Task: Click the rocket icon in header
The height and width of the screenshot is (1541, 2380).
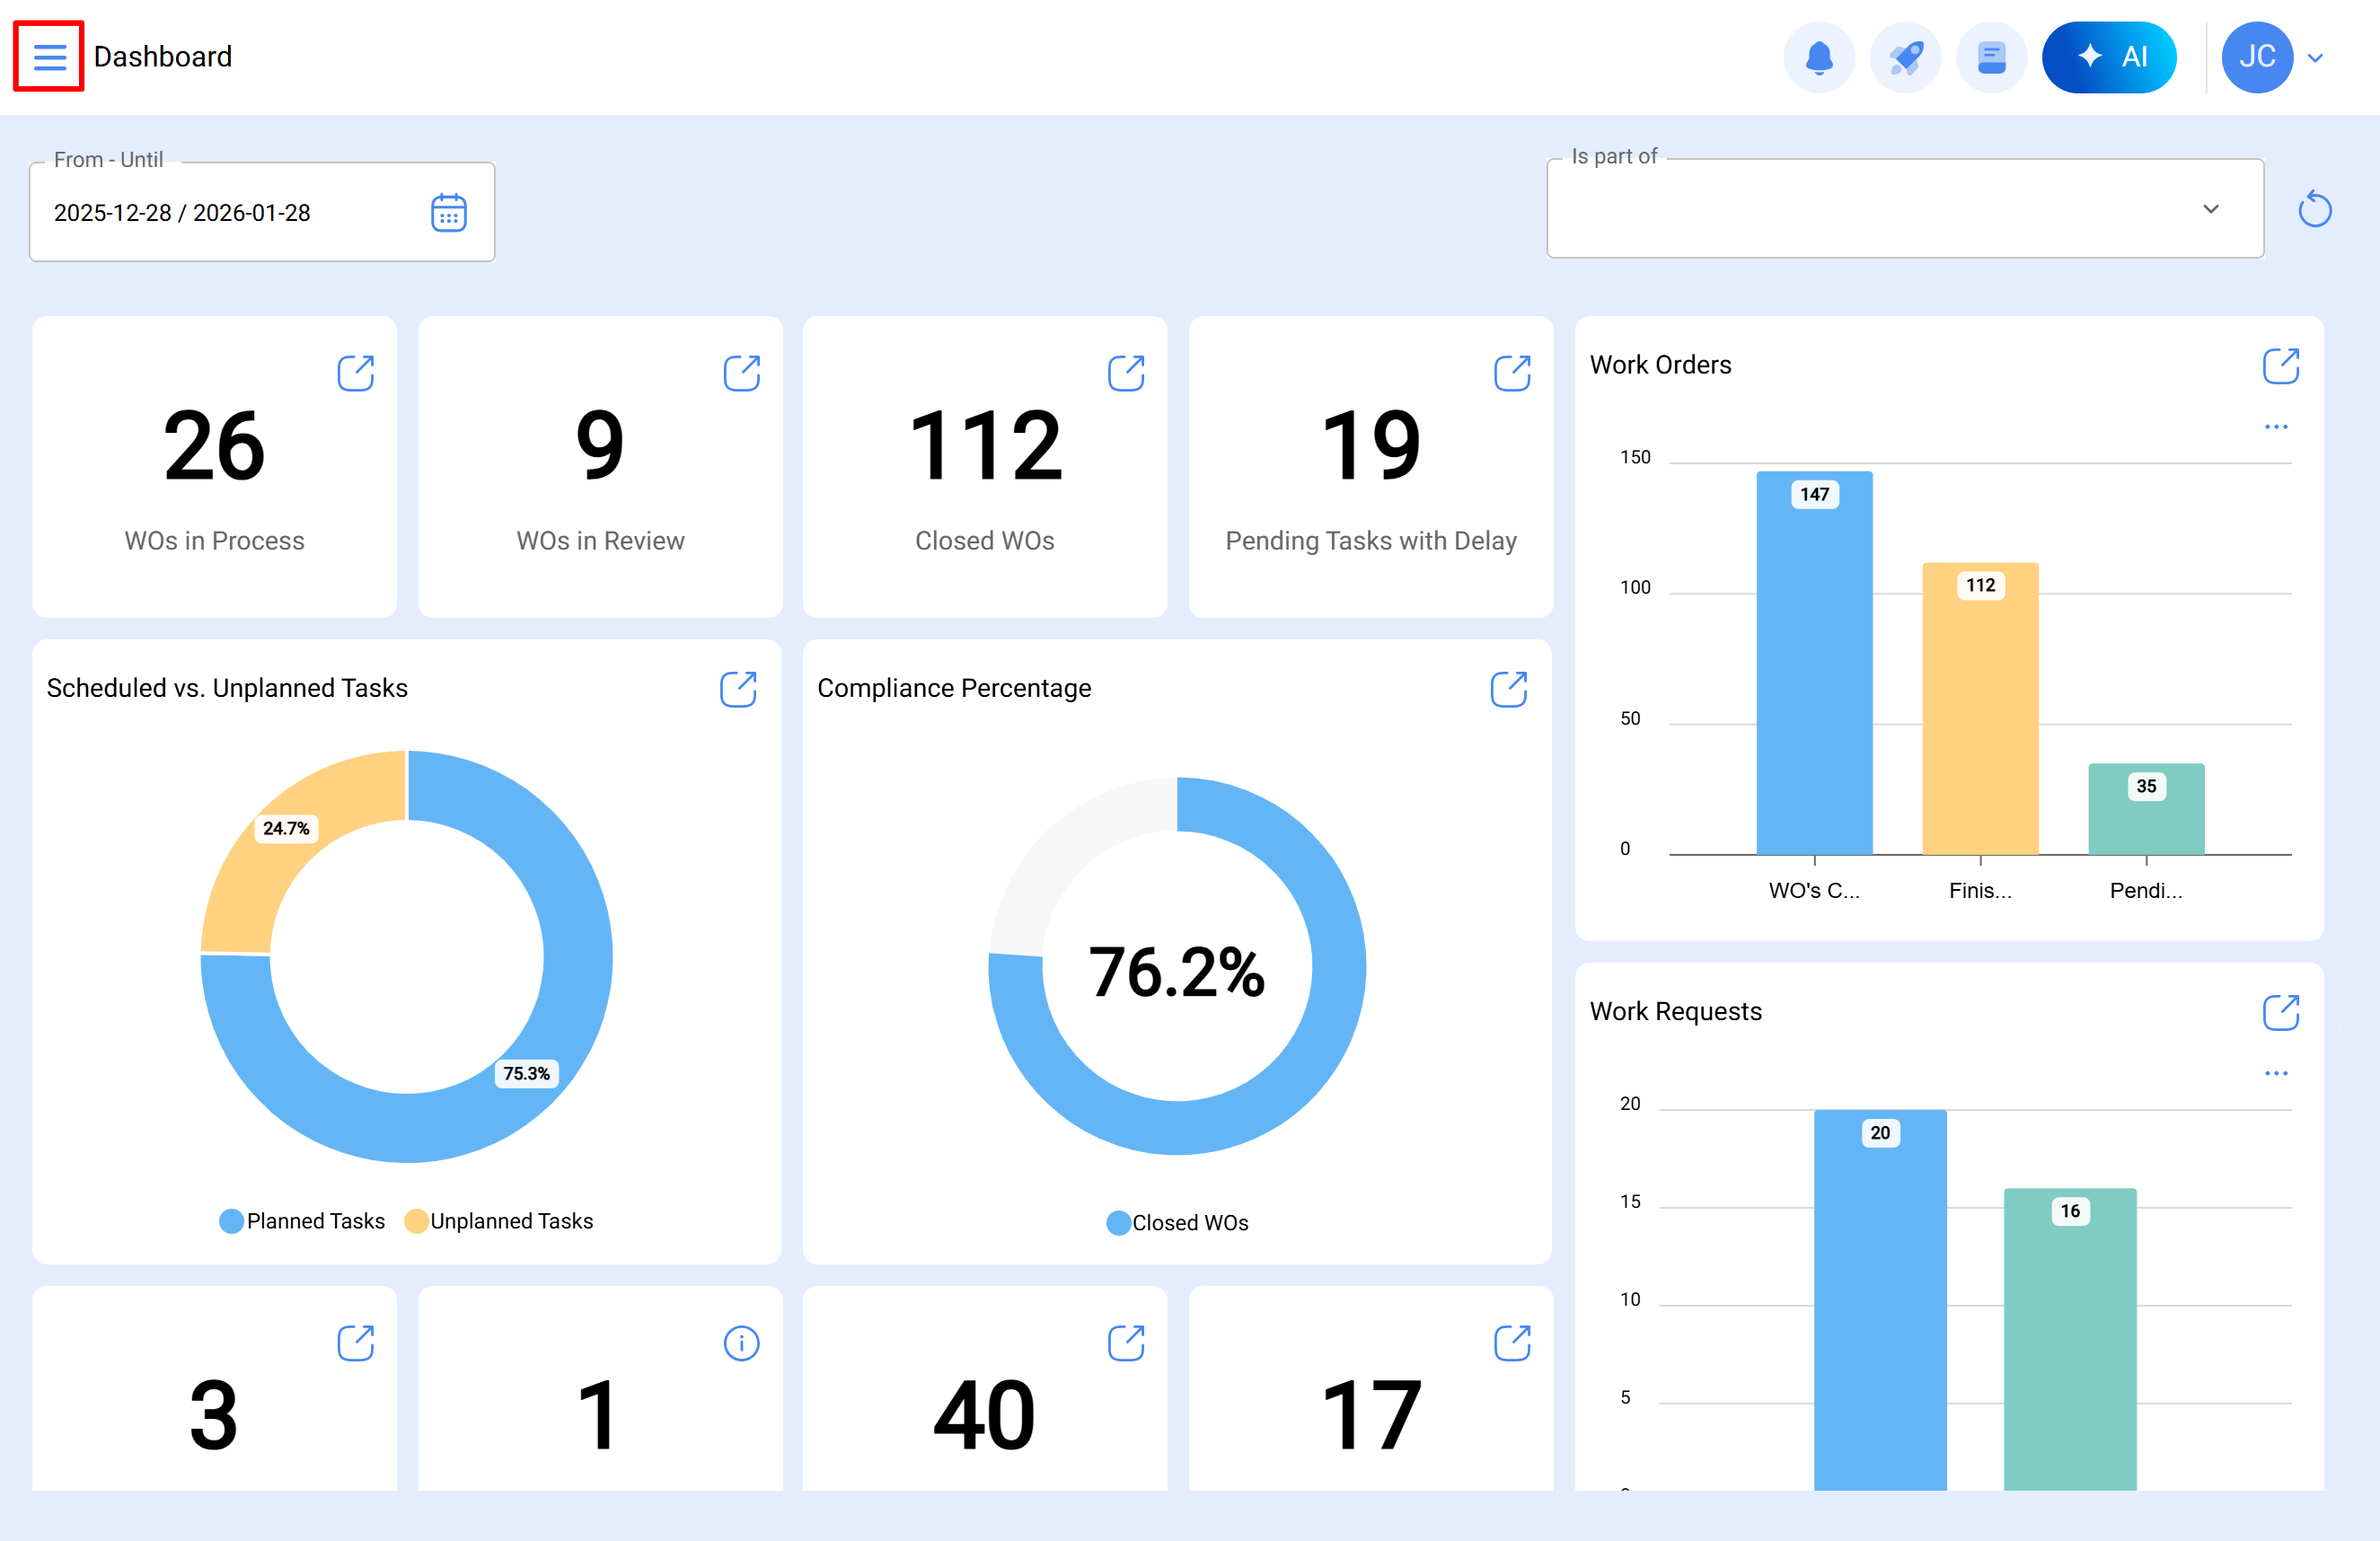Action: (x=1904, y=57)
